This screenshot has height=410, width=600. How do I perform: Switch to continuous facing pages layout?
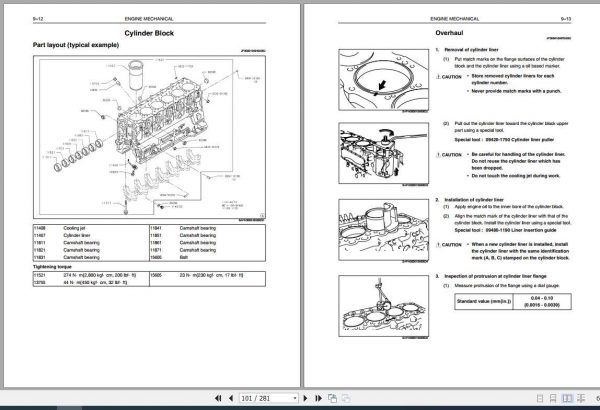pyautogui.click(x=581, y=399)
